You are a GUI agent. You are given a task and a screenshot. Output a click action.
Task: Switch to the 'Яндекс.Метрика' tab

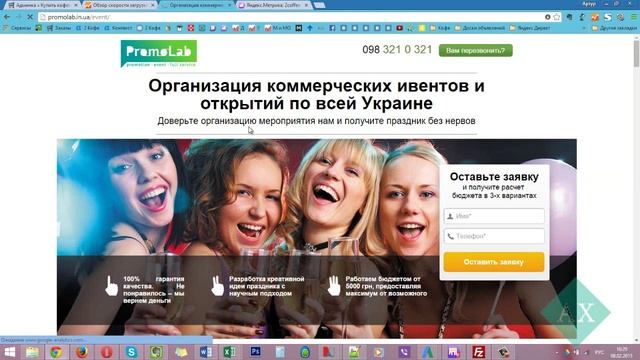(273, 5)
